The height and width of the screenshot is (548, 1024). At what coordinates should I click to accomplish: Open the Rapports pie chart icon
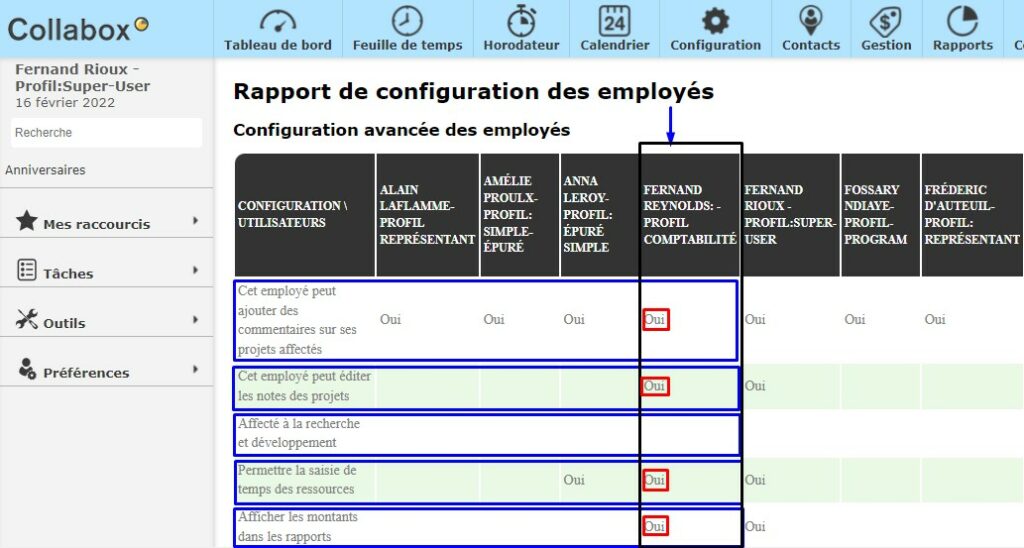[962, 20]
